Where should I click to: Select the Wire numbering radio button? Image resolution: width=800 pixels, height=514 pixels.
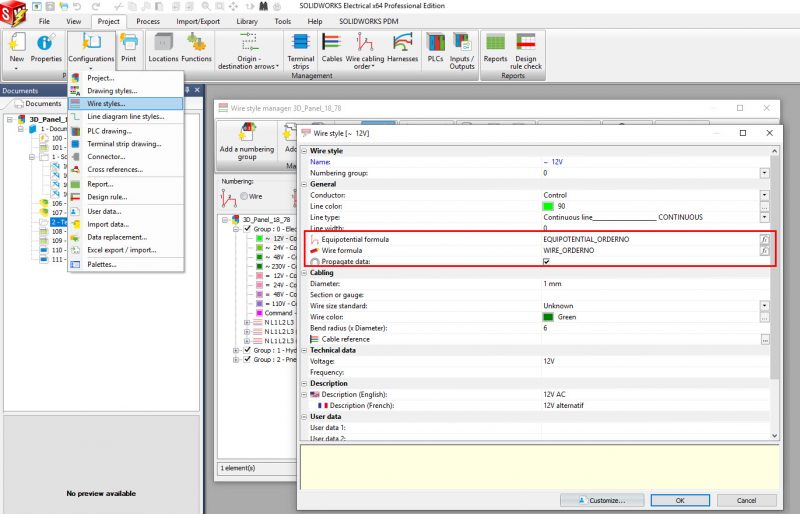pos(244,196)
